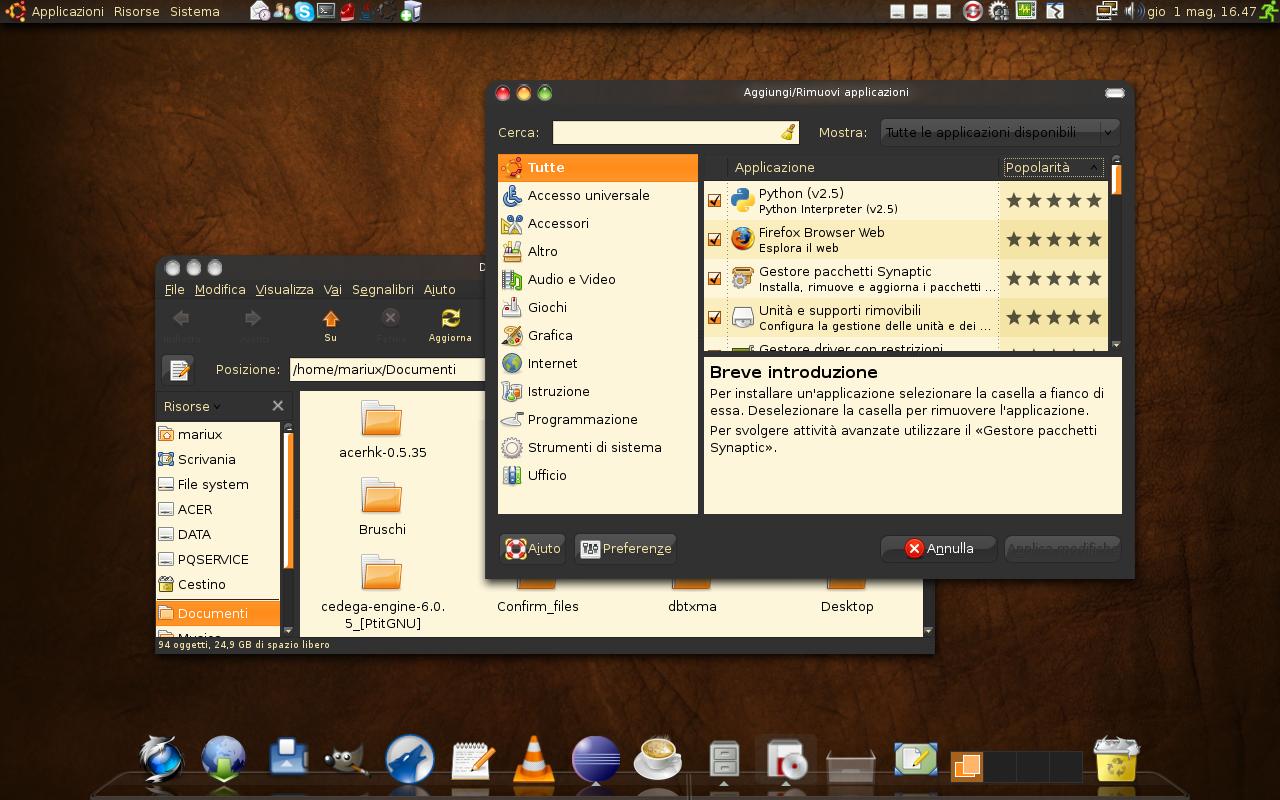The height and width of the screenshot is (800, 1280).
Task: Open the Segnalibri menu
Action: (383, 289)
